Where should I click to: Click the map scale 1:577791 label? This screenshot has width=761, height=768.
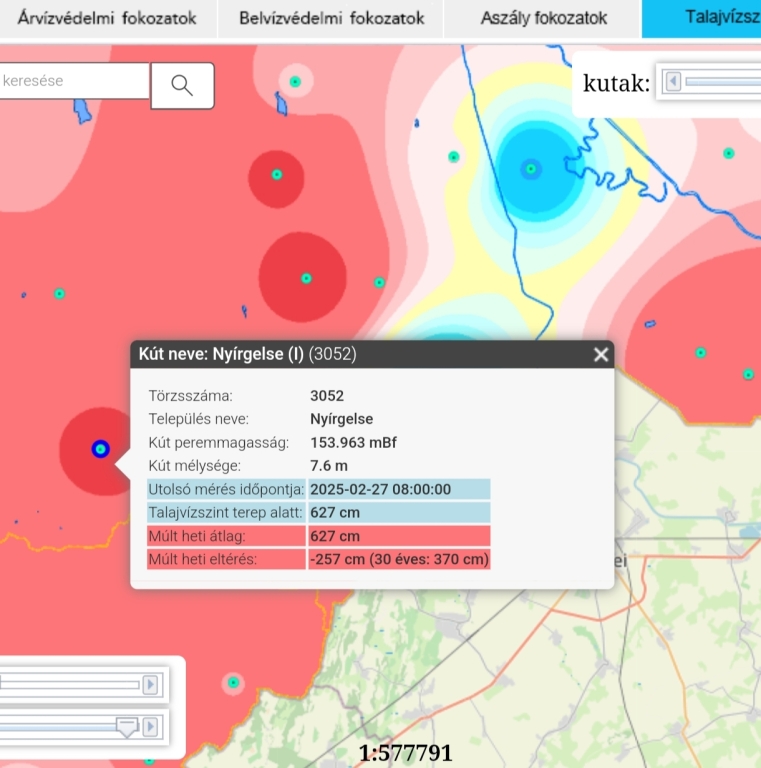click(x=405, y=753)
